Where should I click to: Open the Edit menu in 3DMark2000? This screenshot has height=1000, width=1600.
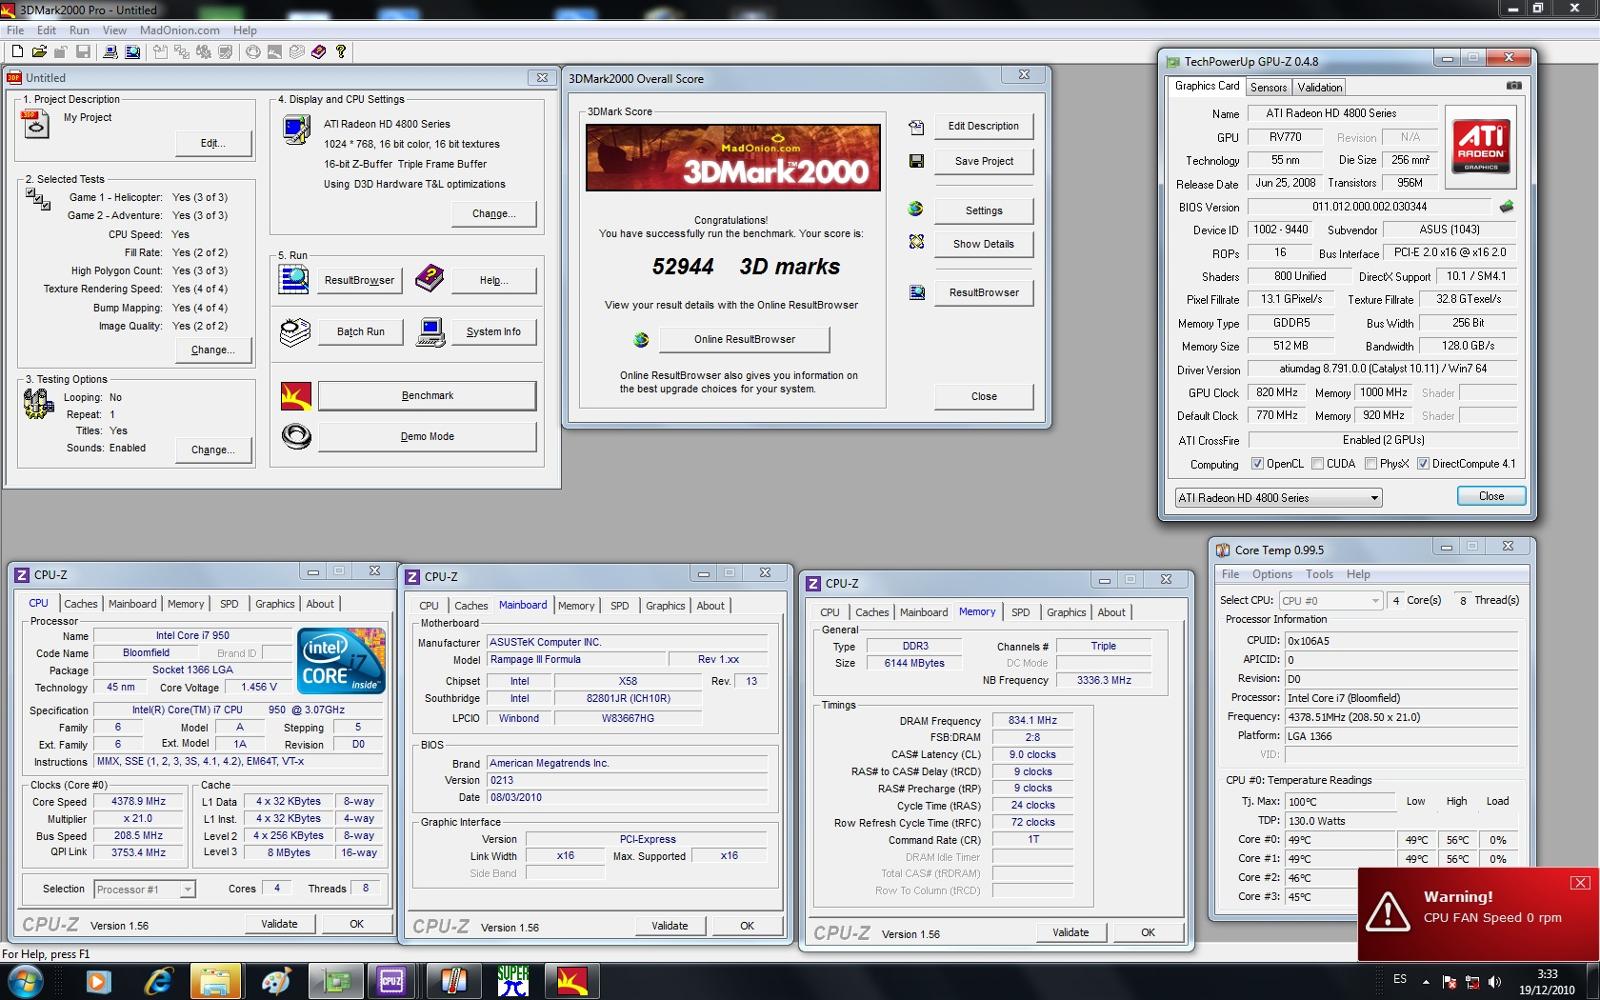pos(46,30)
